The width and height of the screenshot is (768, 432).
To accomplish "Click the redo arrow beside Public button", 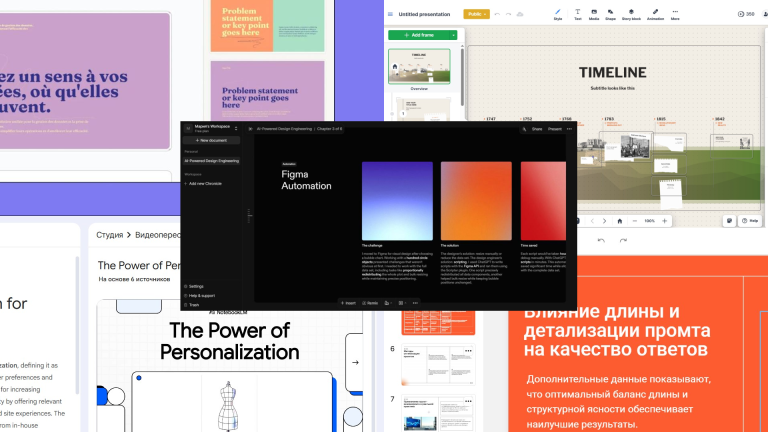I will point(508,14).
